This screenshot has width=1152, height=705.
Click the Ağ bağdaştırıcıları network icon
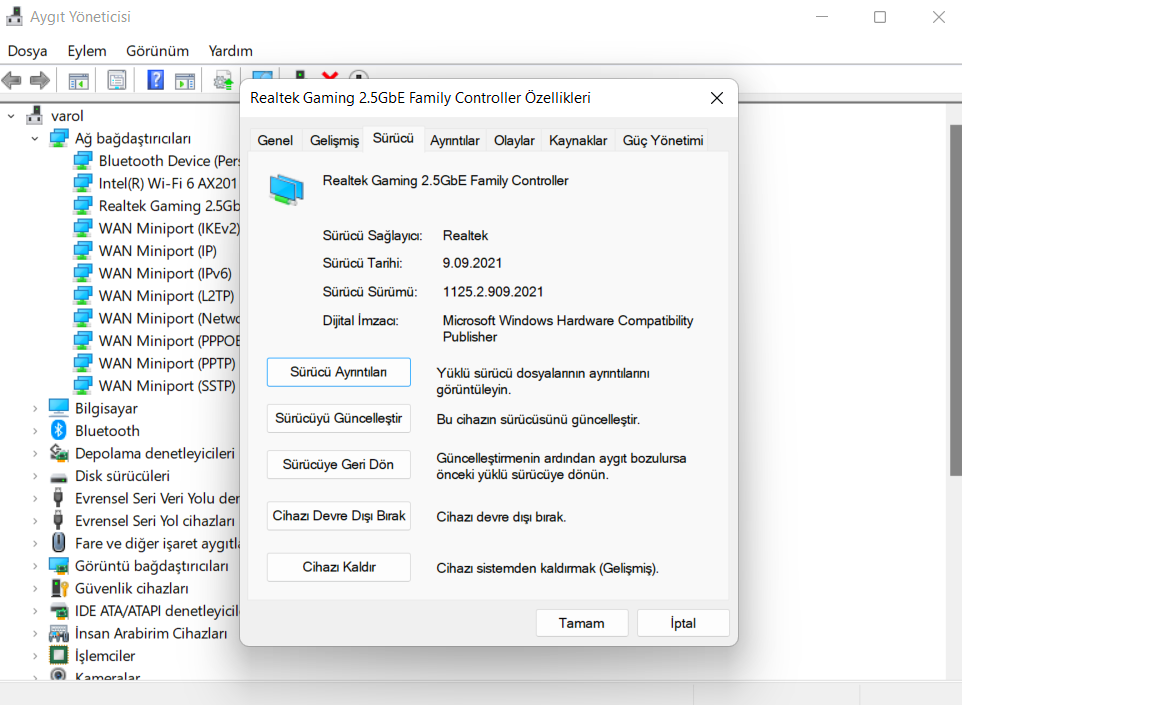click(59, 138)
